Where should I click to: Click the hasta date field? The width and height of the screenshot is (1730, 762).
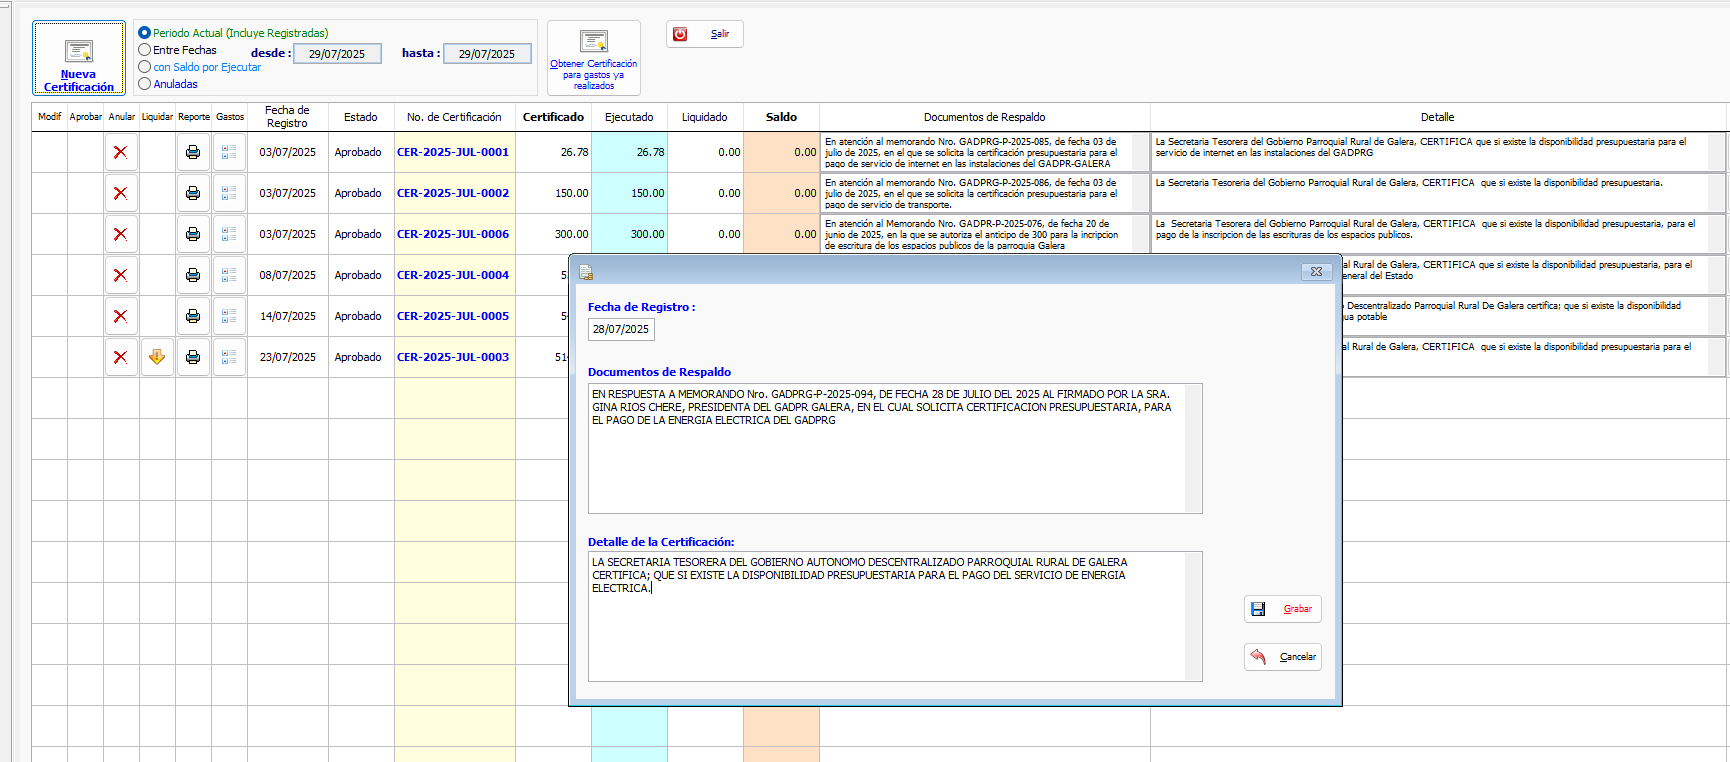click(x=487, y=54)
